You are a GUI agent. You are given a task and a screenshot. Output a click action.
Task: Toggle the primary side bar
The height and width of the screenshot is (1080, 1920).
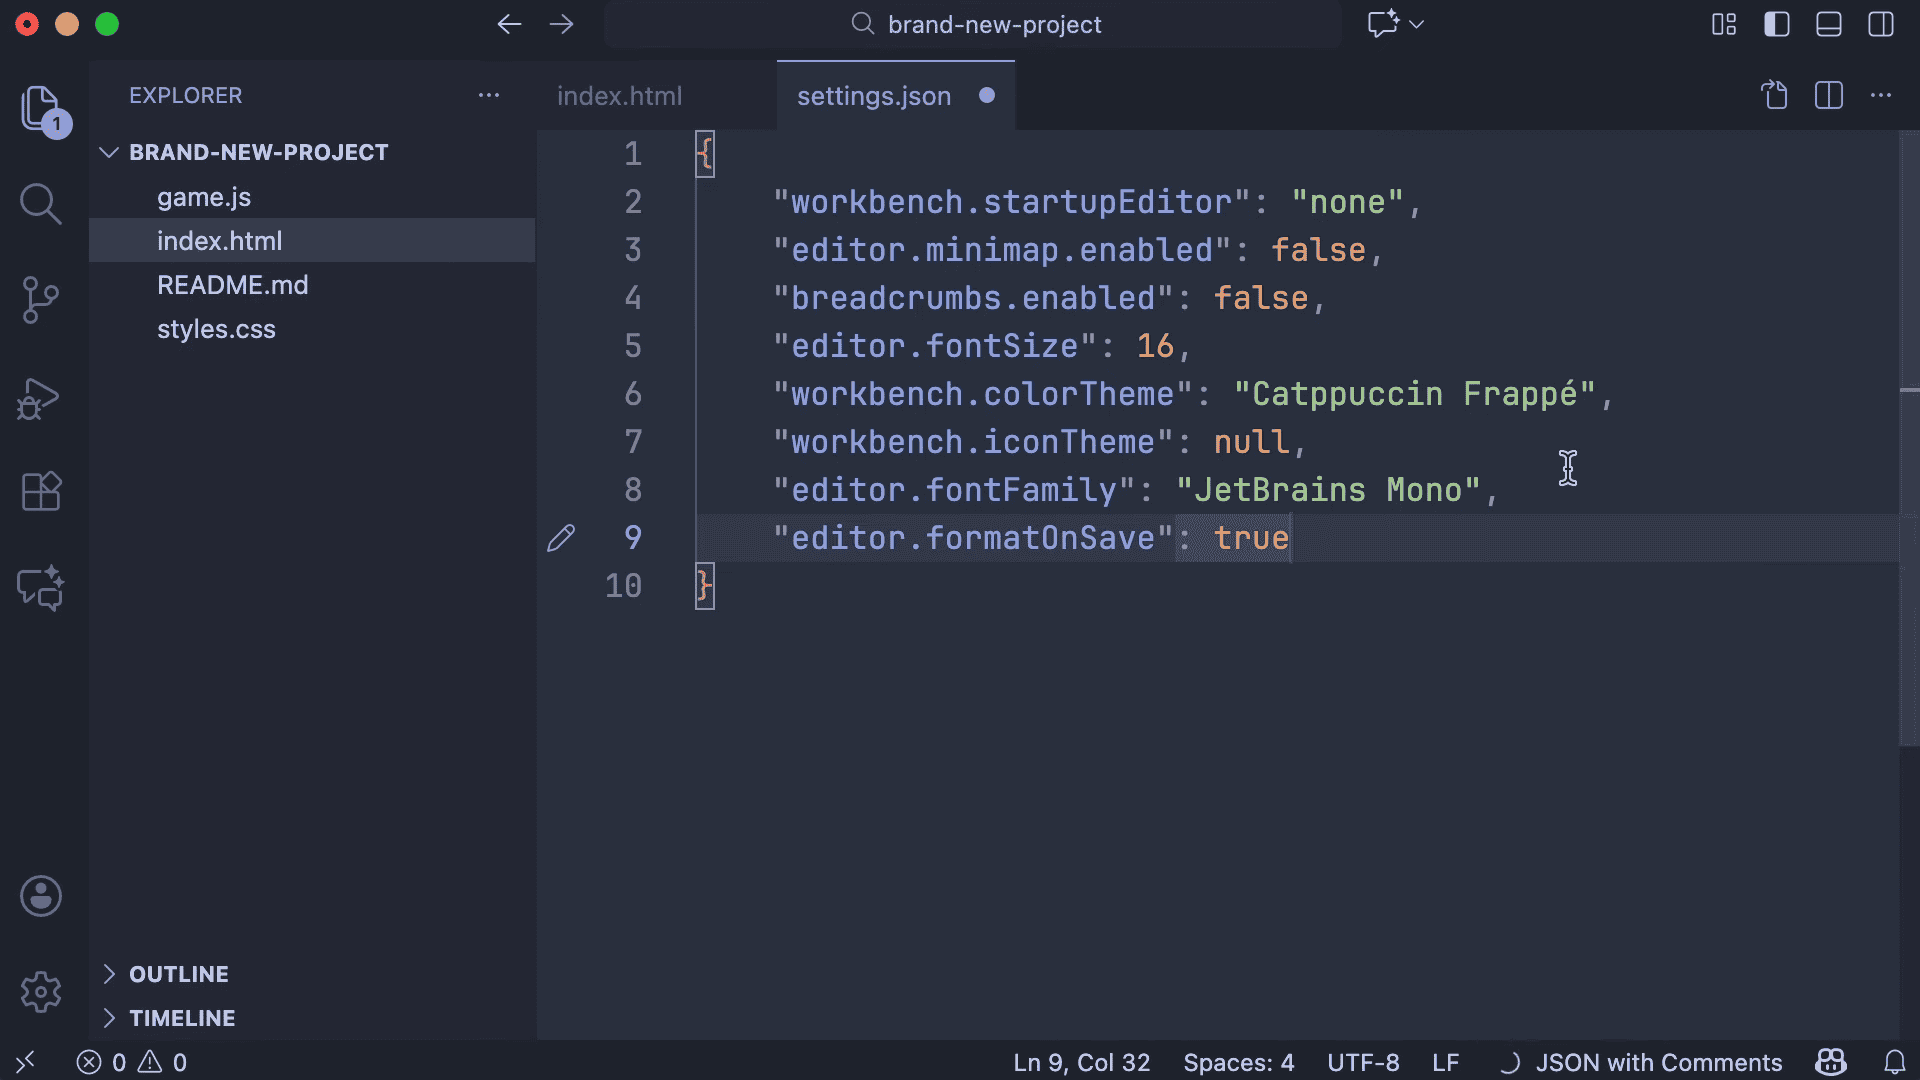(1776, 24)
